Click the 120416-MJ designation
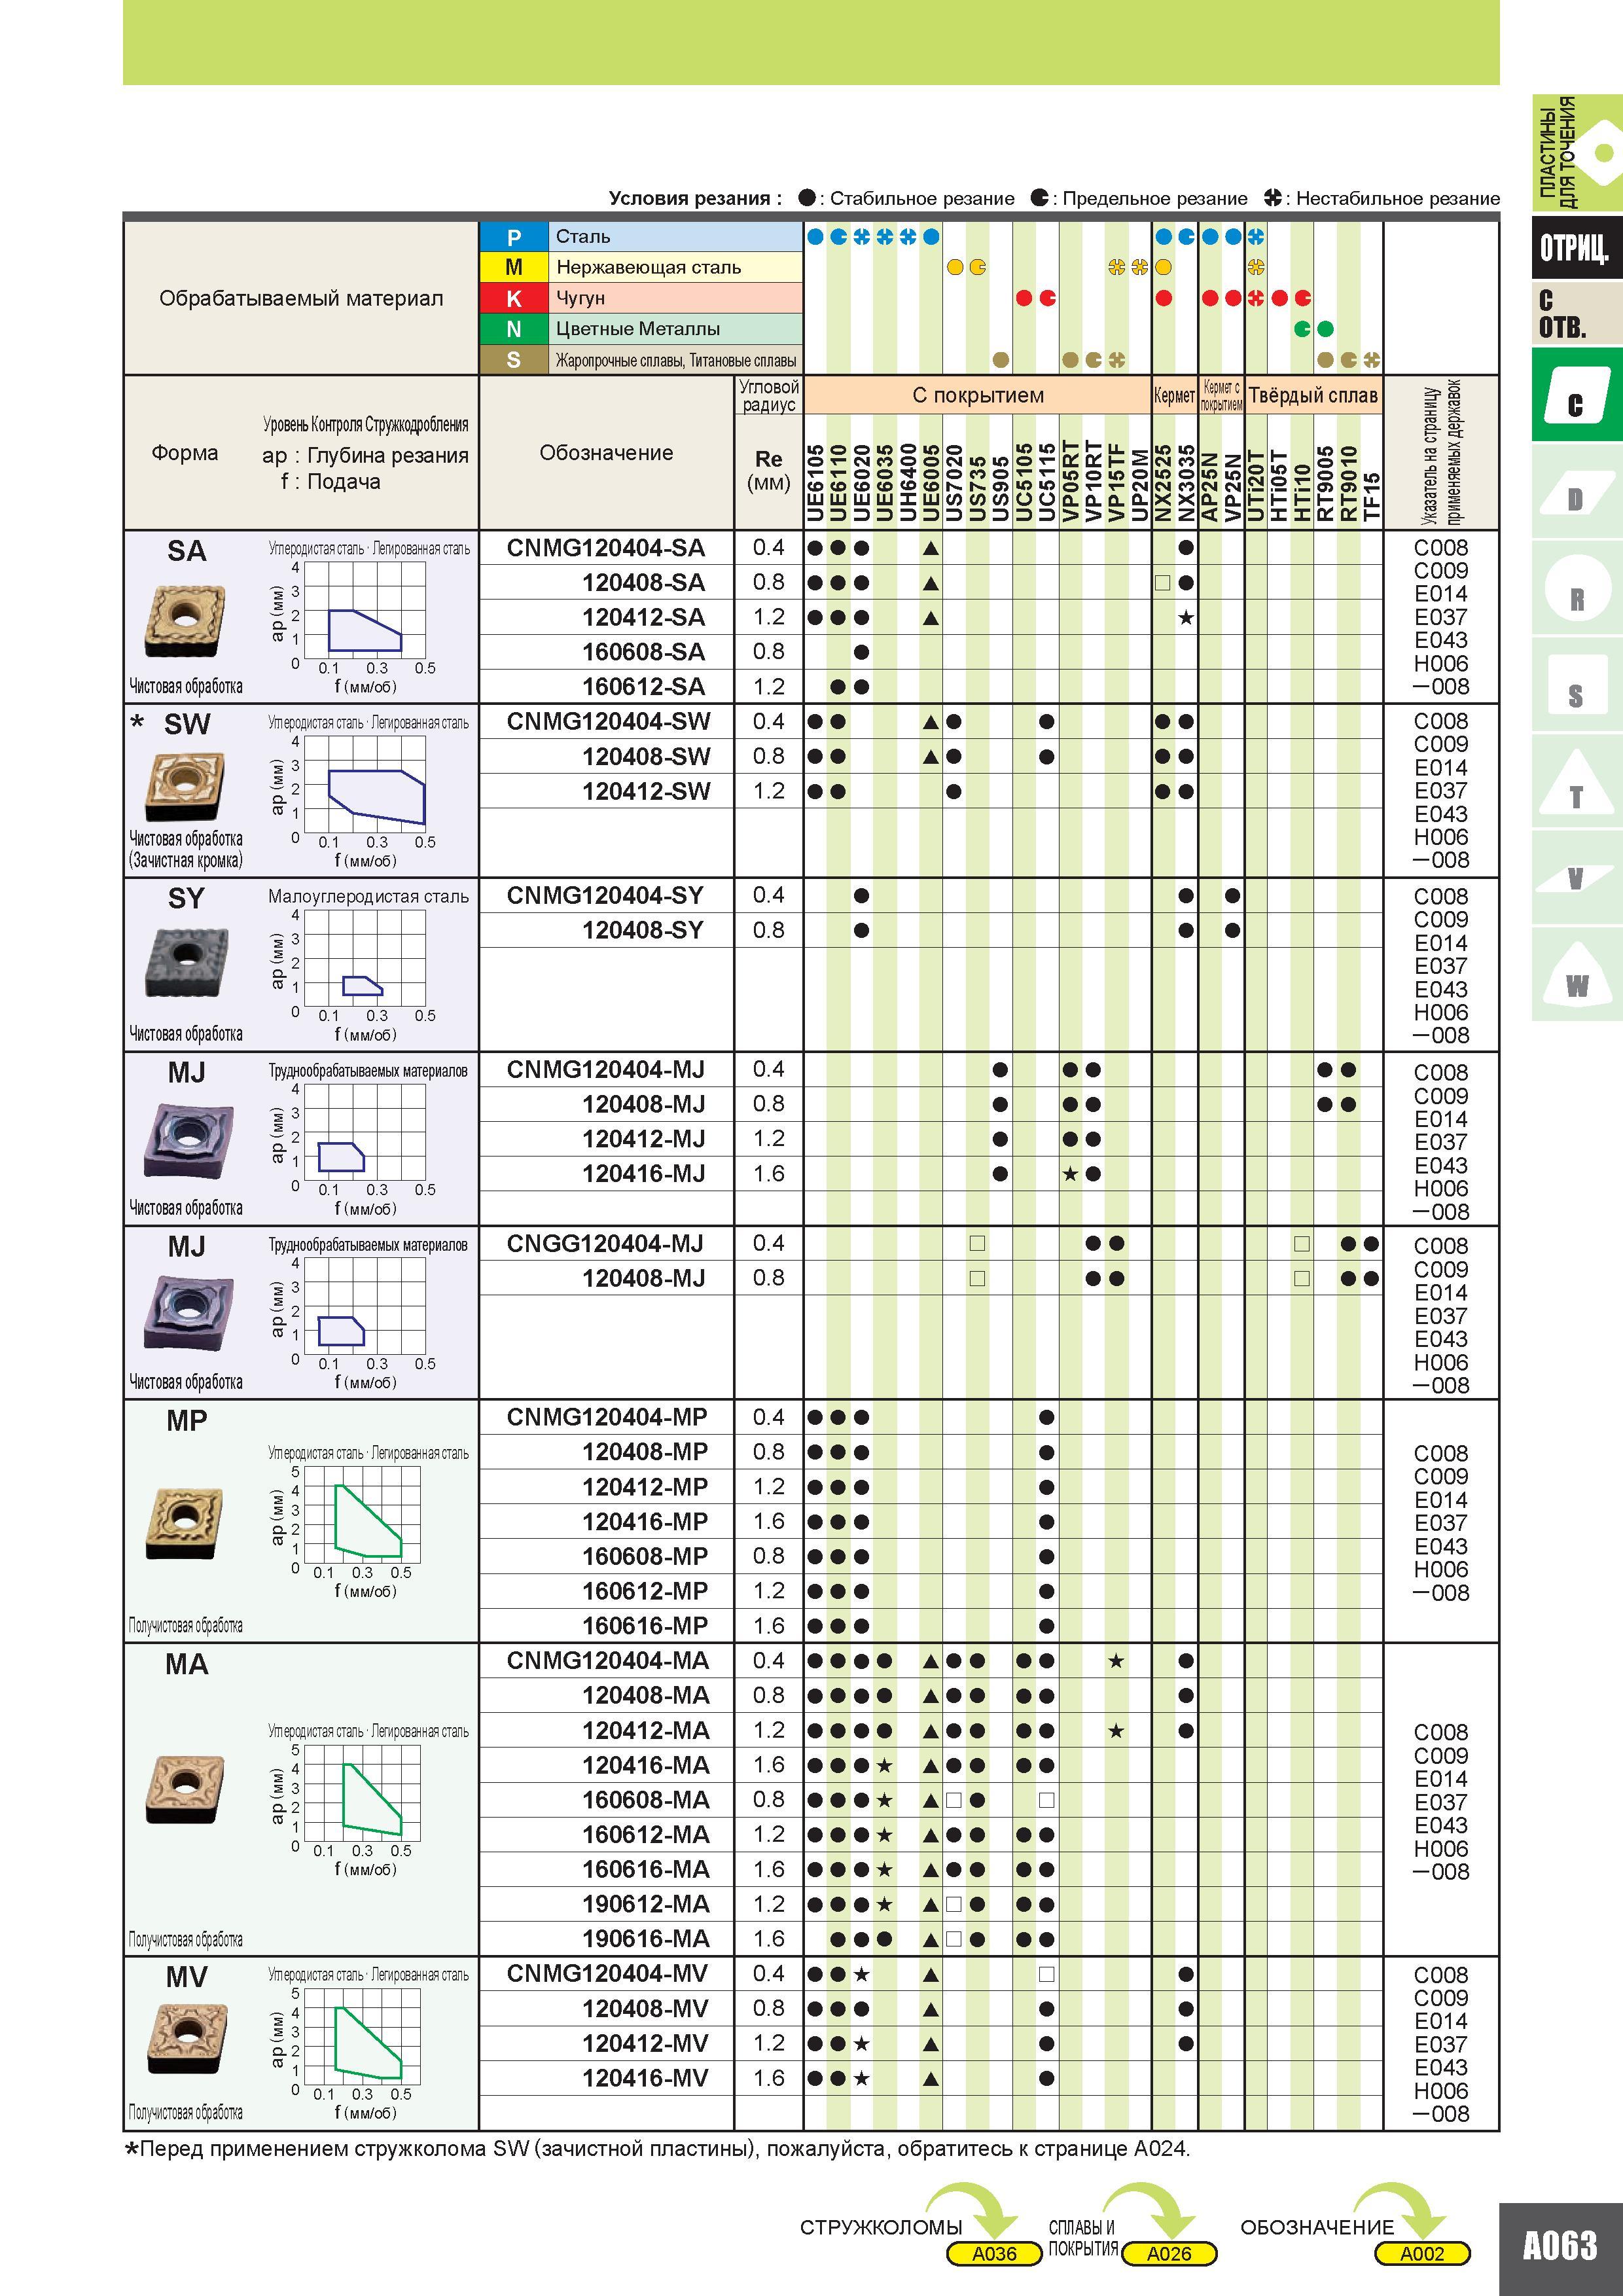The height and width of the screenshot is (2296, 1623). click(x=644, y=1174)
